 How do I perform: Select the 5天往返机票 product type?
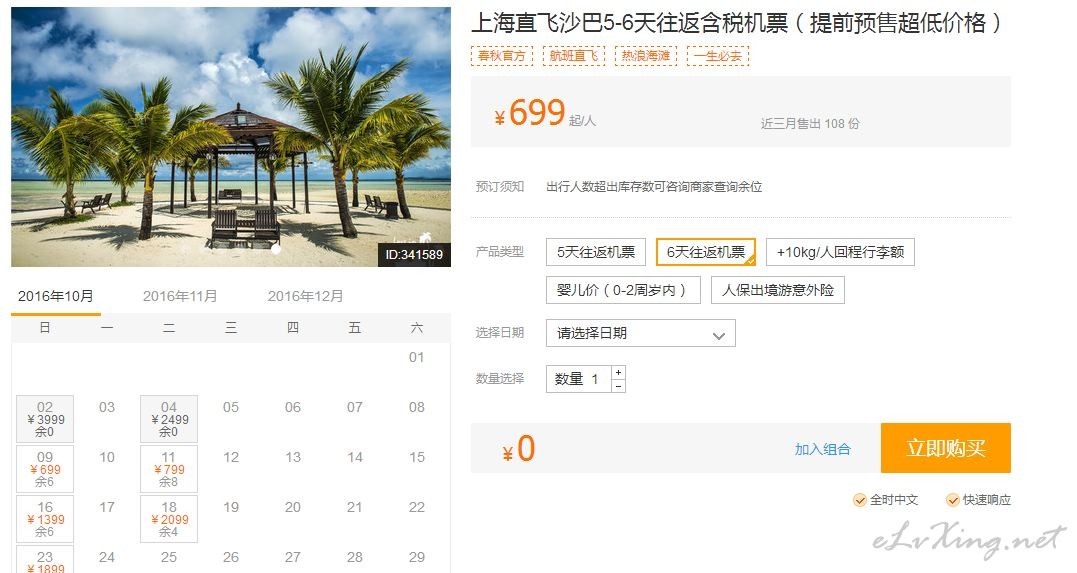click(596, 252)
